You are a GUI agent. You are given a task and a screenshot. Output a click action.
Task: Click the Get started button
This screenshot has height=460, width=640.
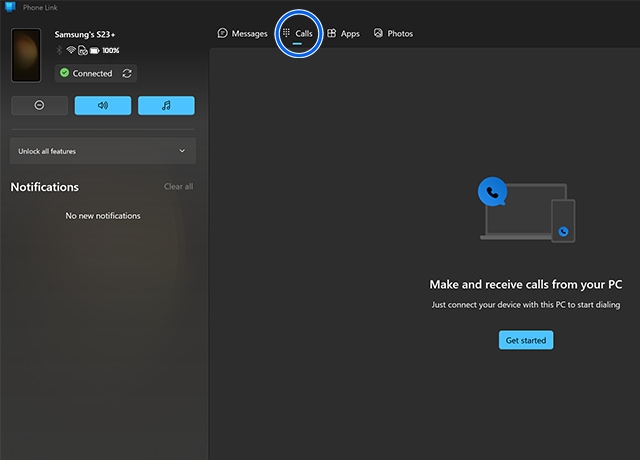[x=526, y=340]
